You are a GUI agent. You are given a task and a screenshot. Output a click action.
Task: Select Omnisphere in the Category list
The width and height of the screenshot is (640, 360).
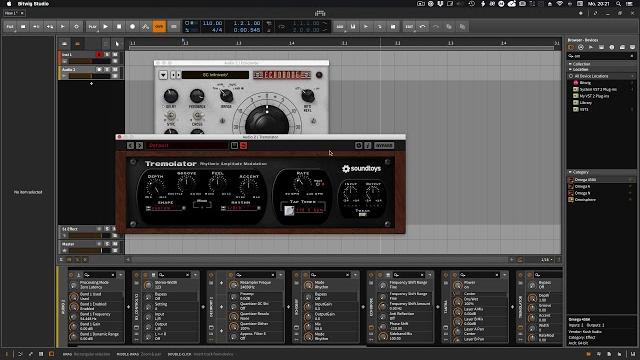coord(585,200)
